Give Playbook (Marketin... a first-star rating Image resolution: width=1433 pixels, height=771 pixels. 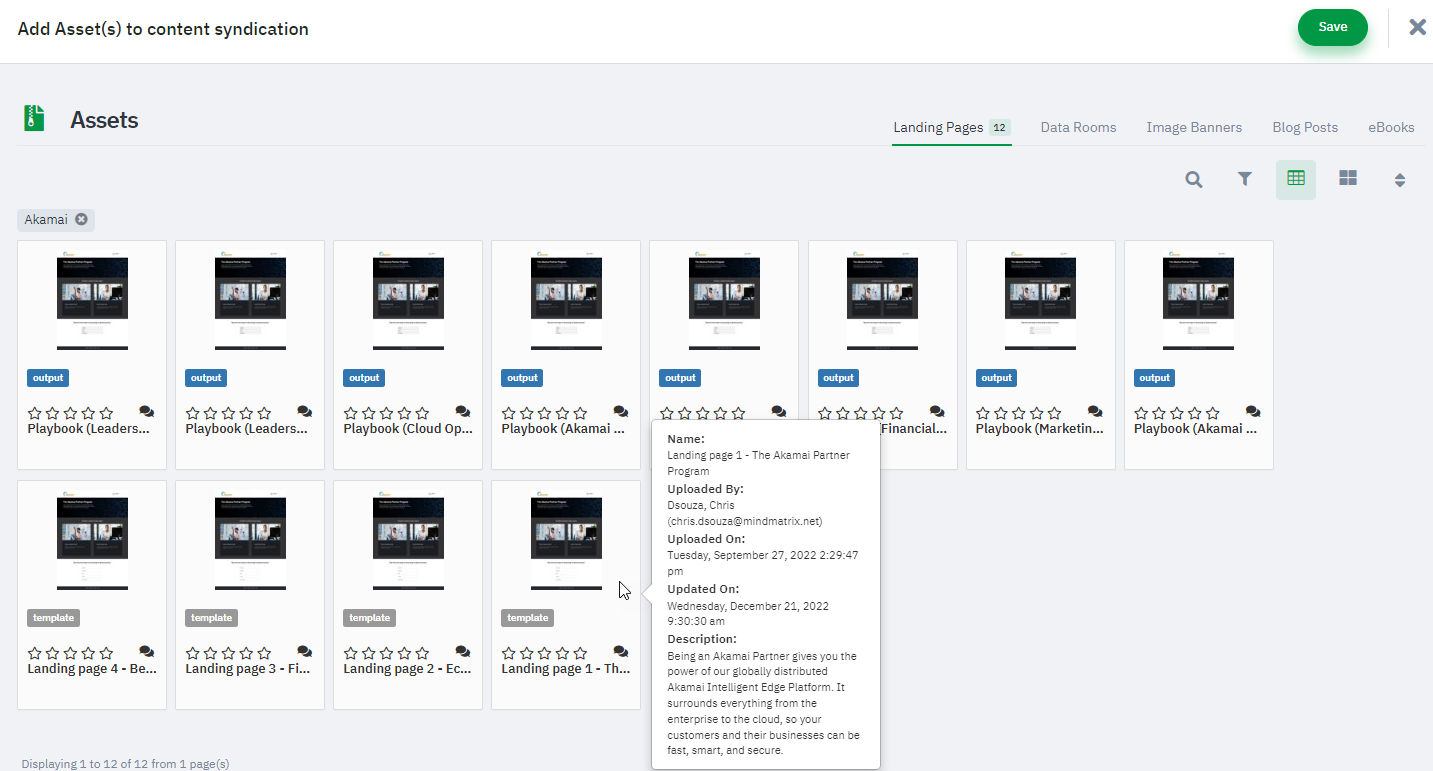tap(983, 413)
